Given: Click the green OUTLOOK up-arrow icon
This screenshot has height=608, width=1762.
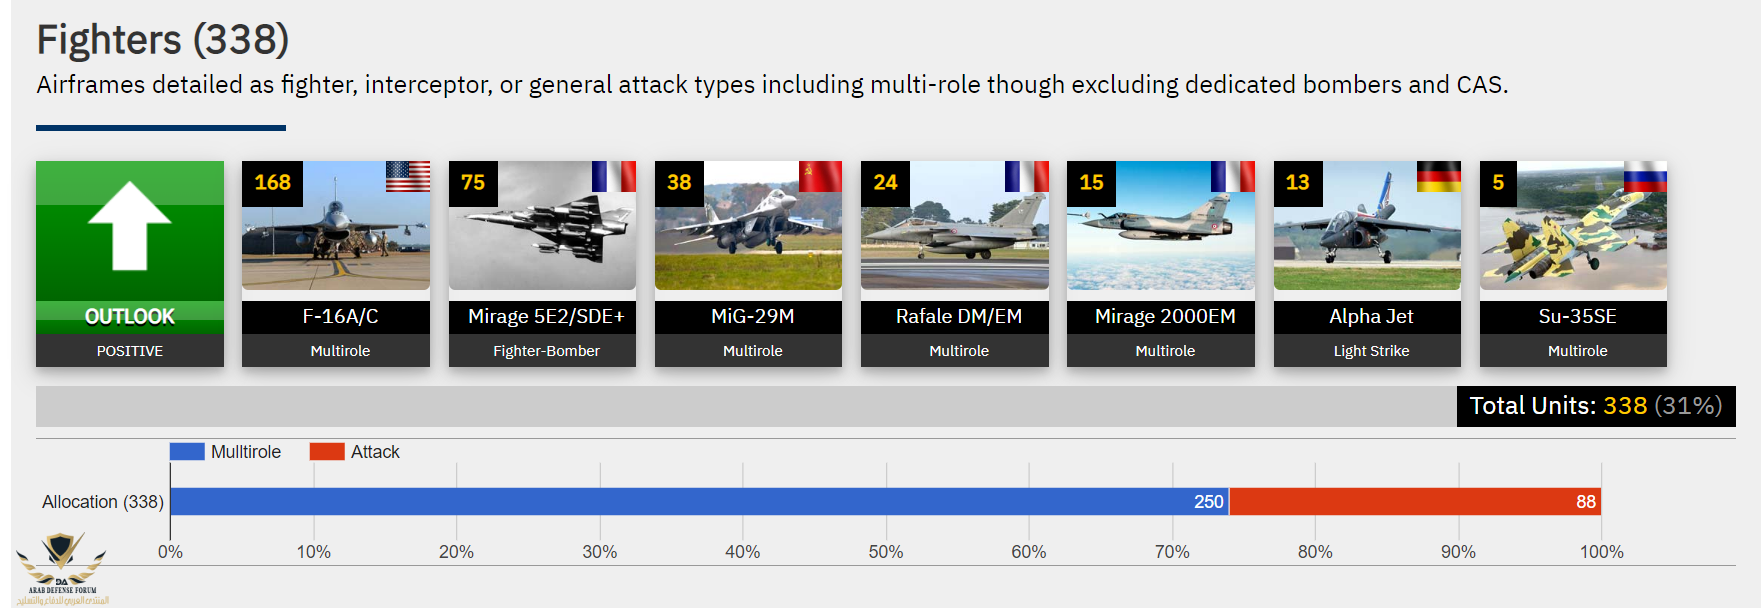Looking at the screenshot, I should coord(129,226).
